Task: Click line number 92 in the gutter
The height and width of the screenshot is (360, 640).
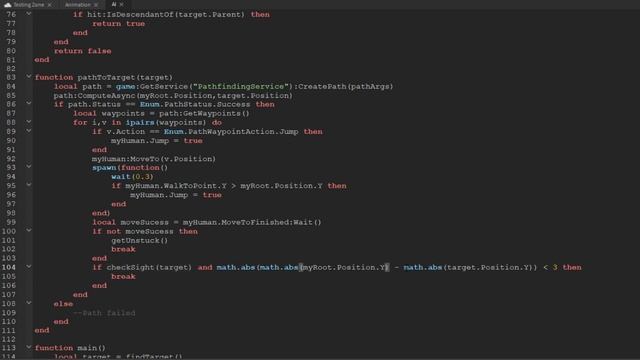Action: (x=11, y=159)
